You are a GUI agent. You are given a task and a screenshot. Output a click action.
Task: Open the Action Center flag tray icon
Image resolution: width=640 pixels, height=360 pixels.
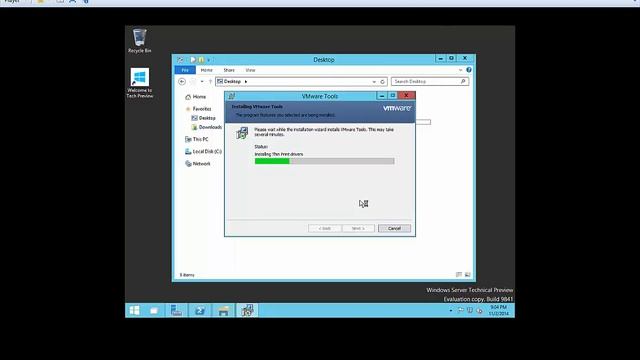pos(461,310)
